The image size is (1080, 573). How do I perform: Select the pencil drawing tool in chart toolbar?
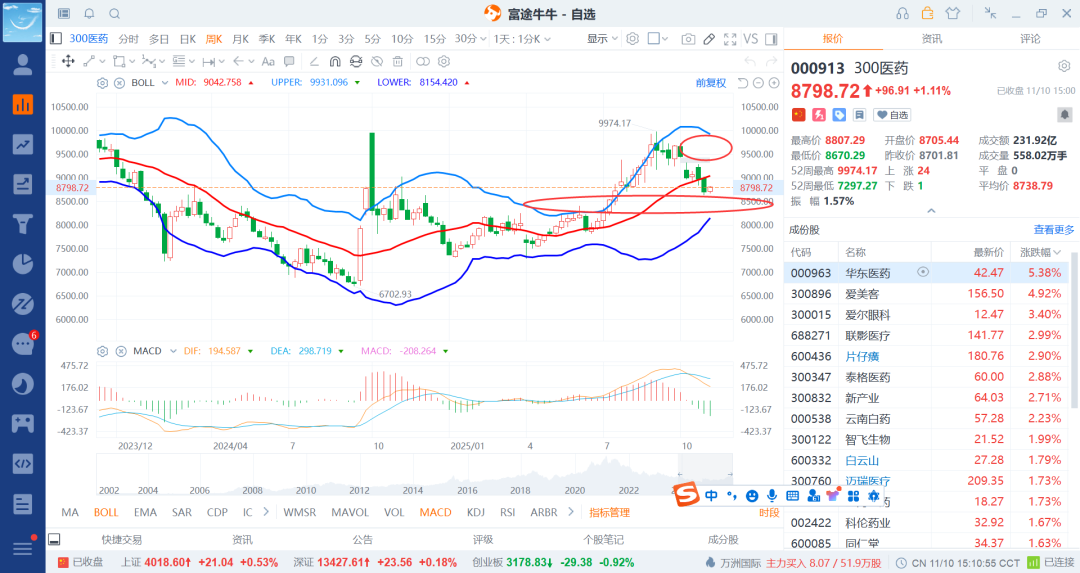709,39
